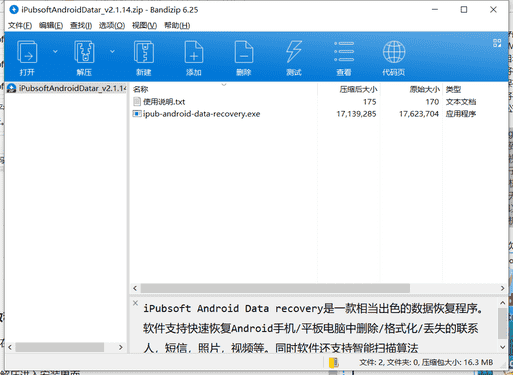
Task: Click the comment panel scroll-down arrow
Action: (503, 347)
